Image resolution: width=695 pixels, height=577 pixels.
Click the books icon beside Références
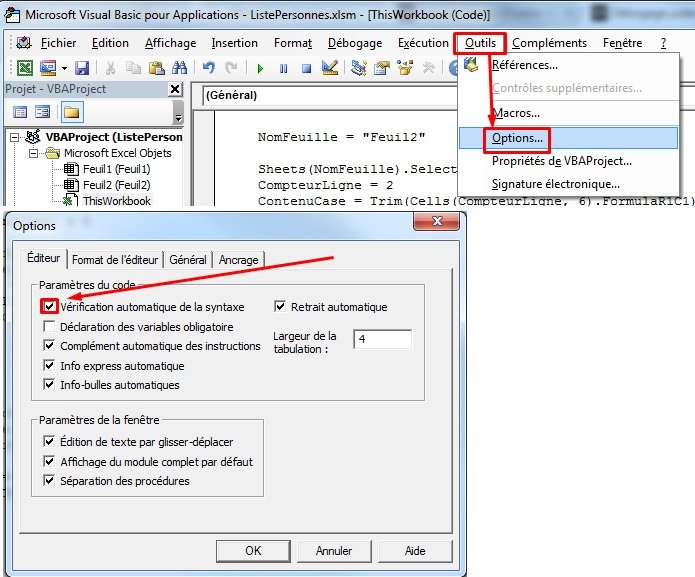point(471,65)
